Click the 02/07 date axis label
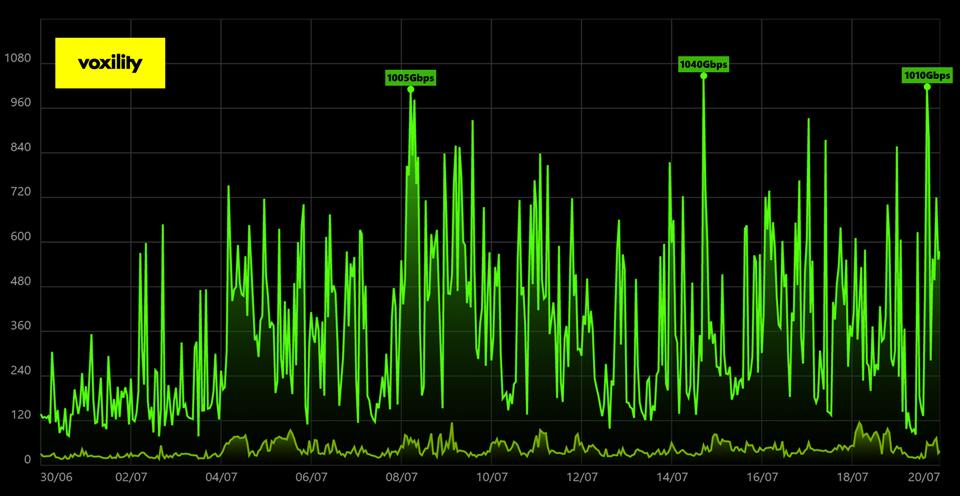The width and height of the screenshot is (960, 496). (131, 476)
